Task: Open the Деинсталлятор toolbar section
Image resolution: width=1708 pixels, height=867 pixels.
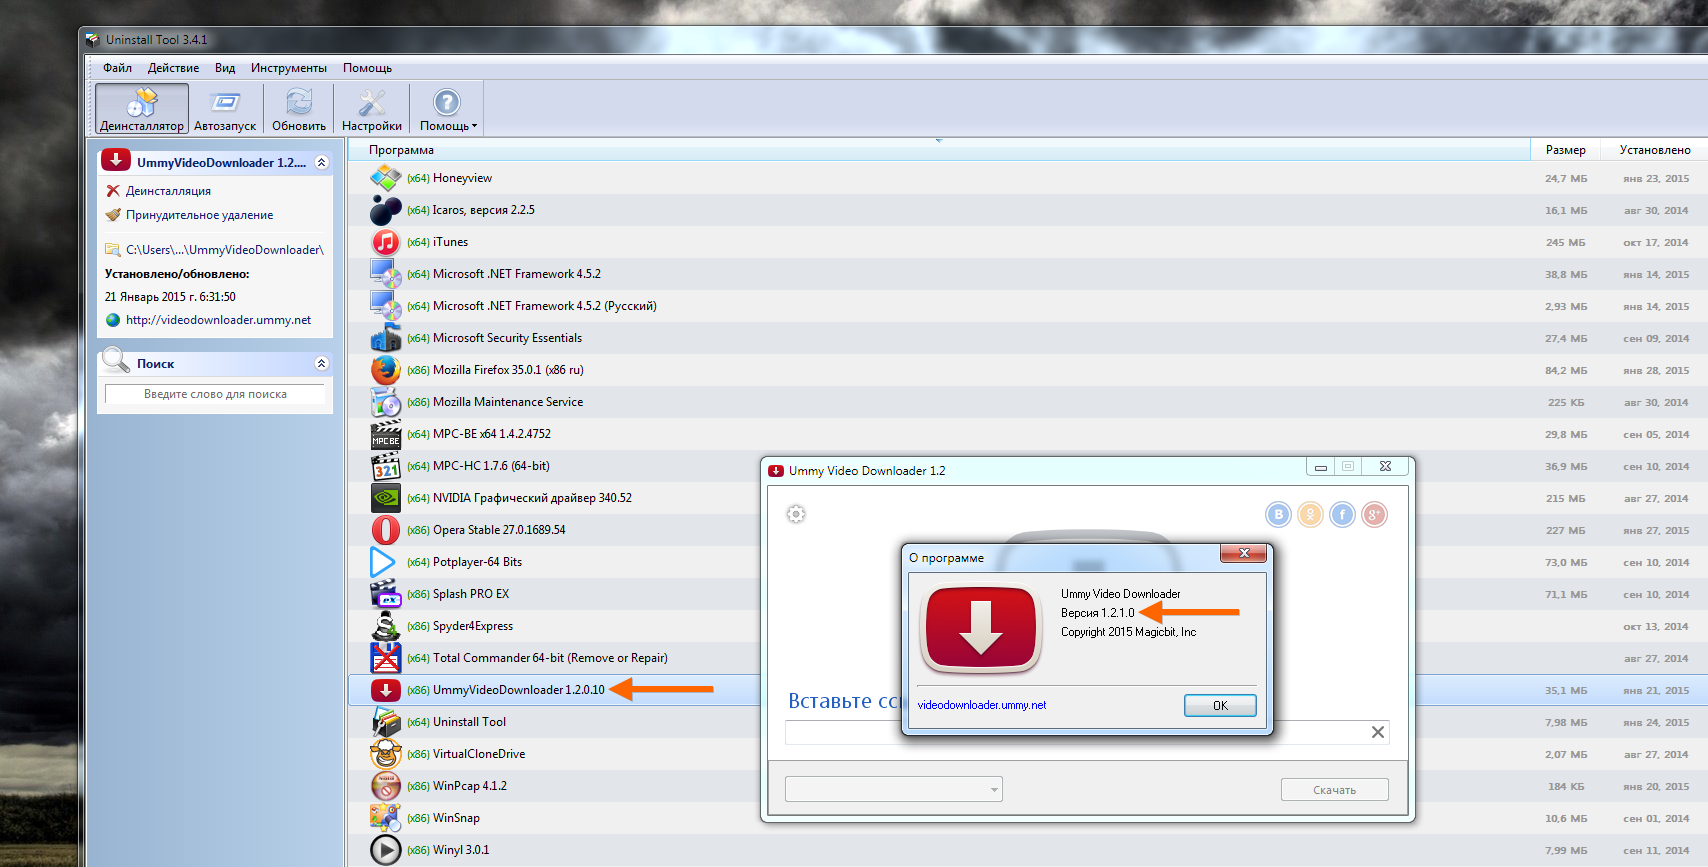Action: pos(142,108)
